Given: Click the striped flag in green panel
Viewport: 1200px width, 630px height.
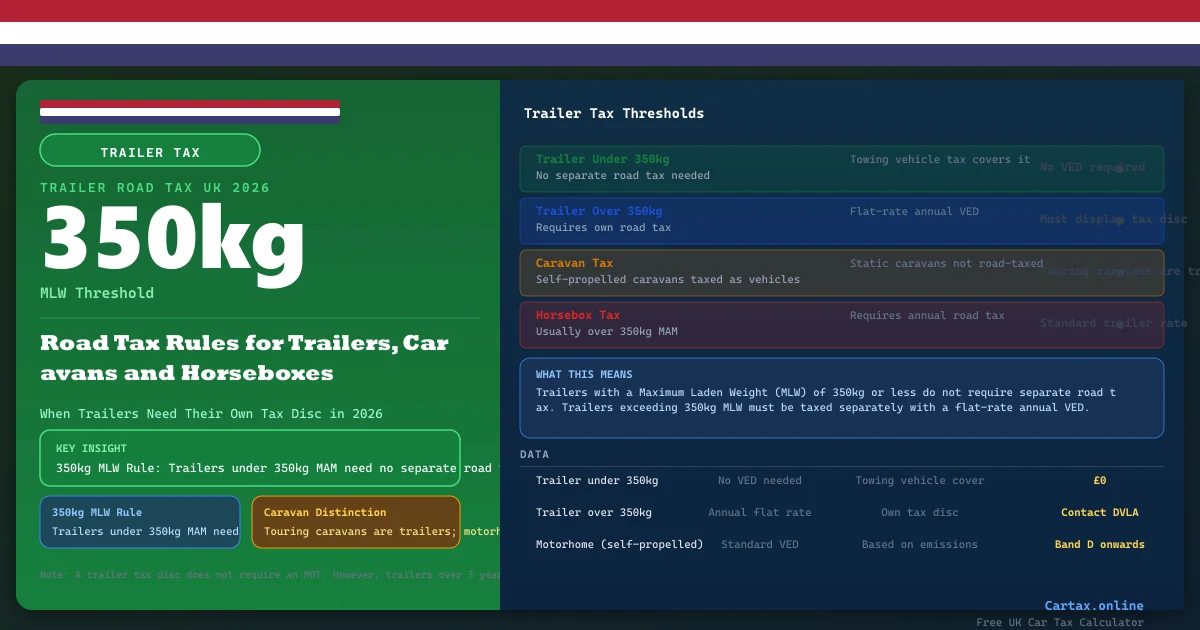Looking at the screenshot, I should pyautogui.click(x=190, y=112).
